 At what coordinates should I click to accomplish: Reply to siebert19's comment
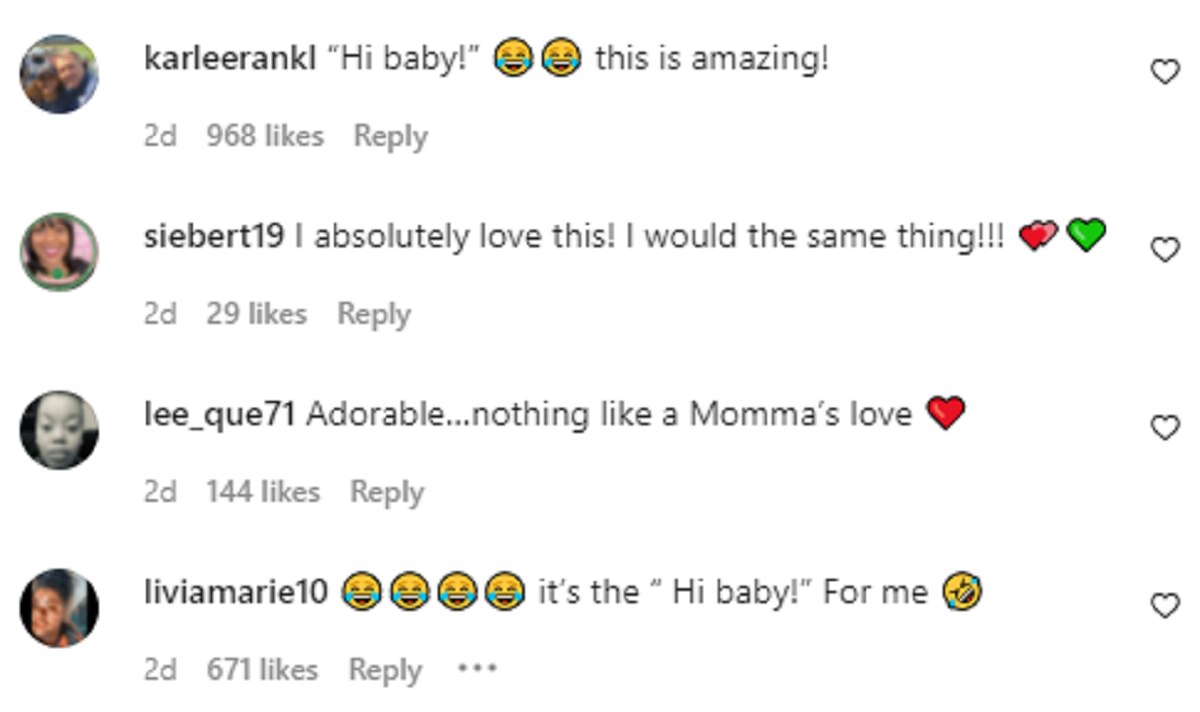click(x=374, y=314)
